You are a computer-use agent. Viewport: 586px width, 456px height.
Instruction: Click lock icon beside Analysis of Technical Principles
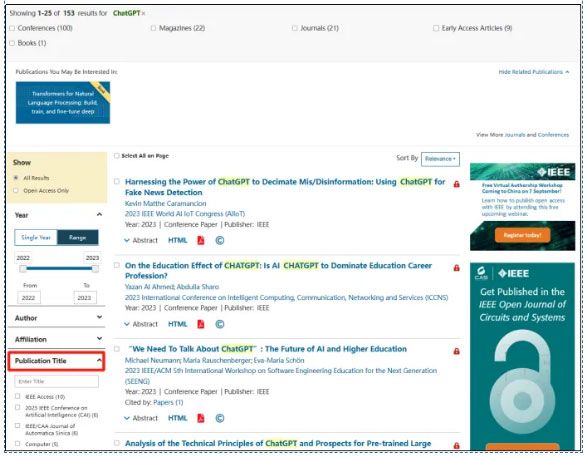coord(456,446)
